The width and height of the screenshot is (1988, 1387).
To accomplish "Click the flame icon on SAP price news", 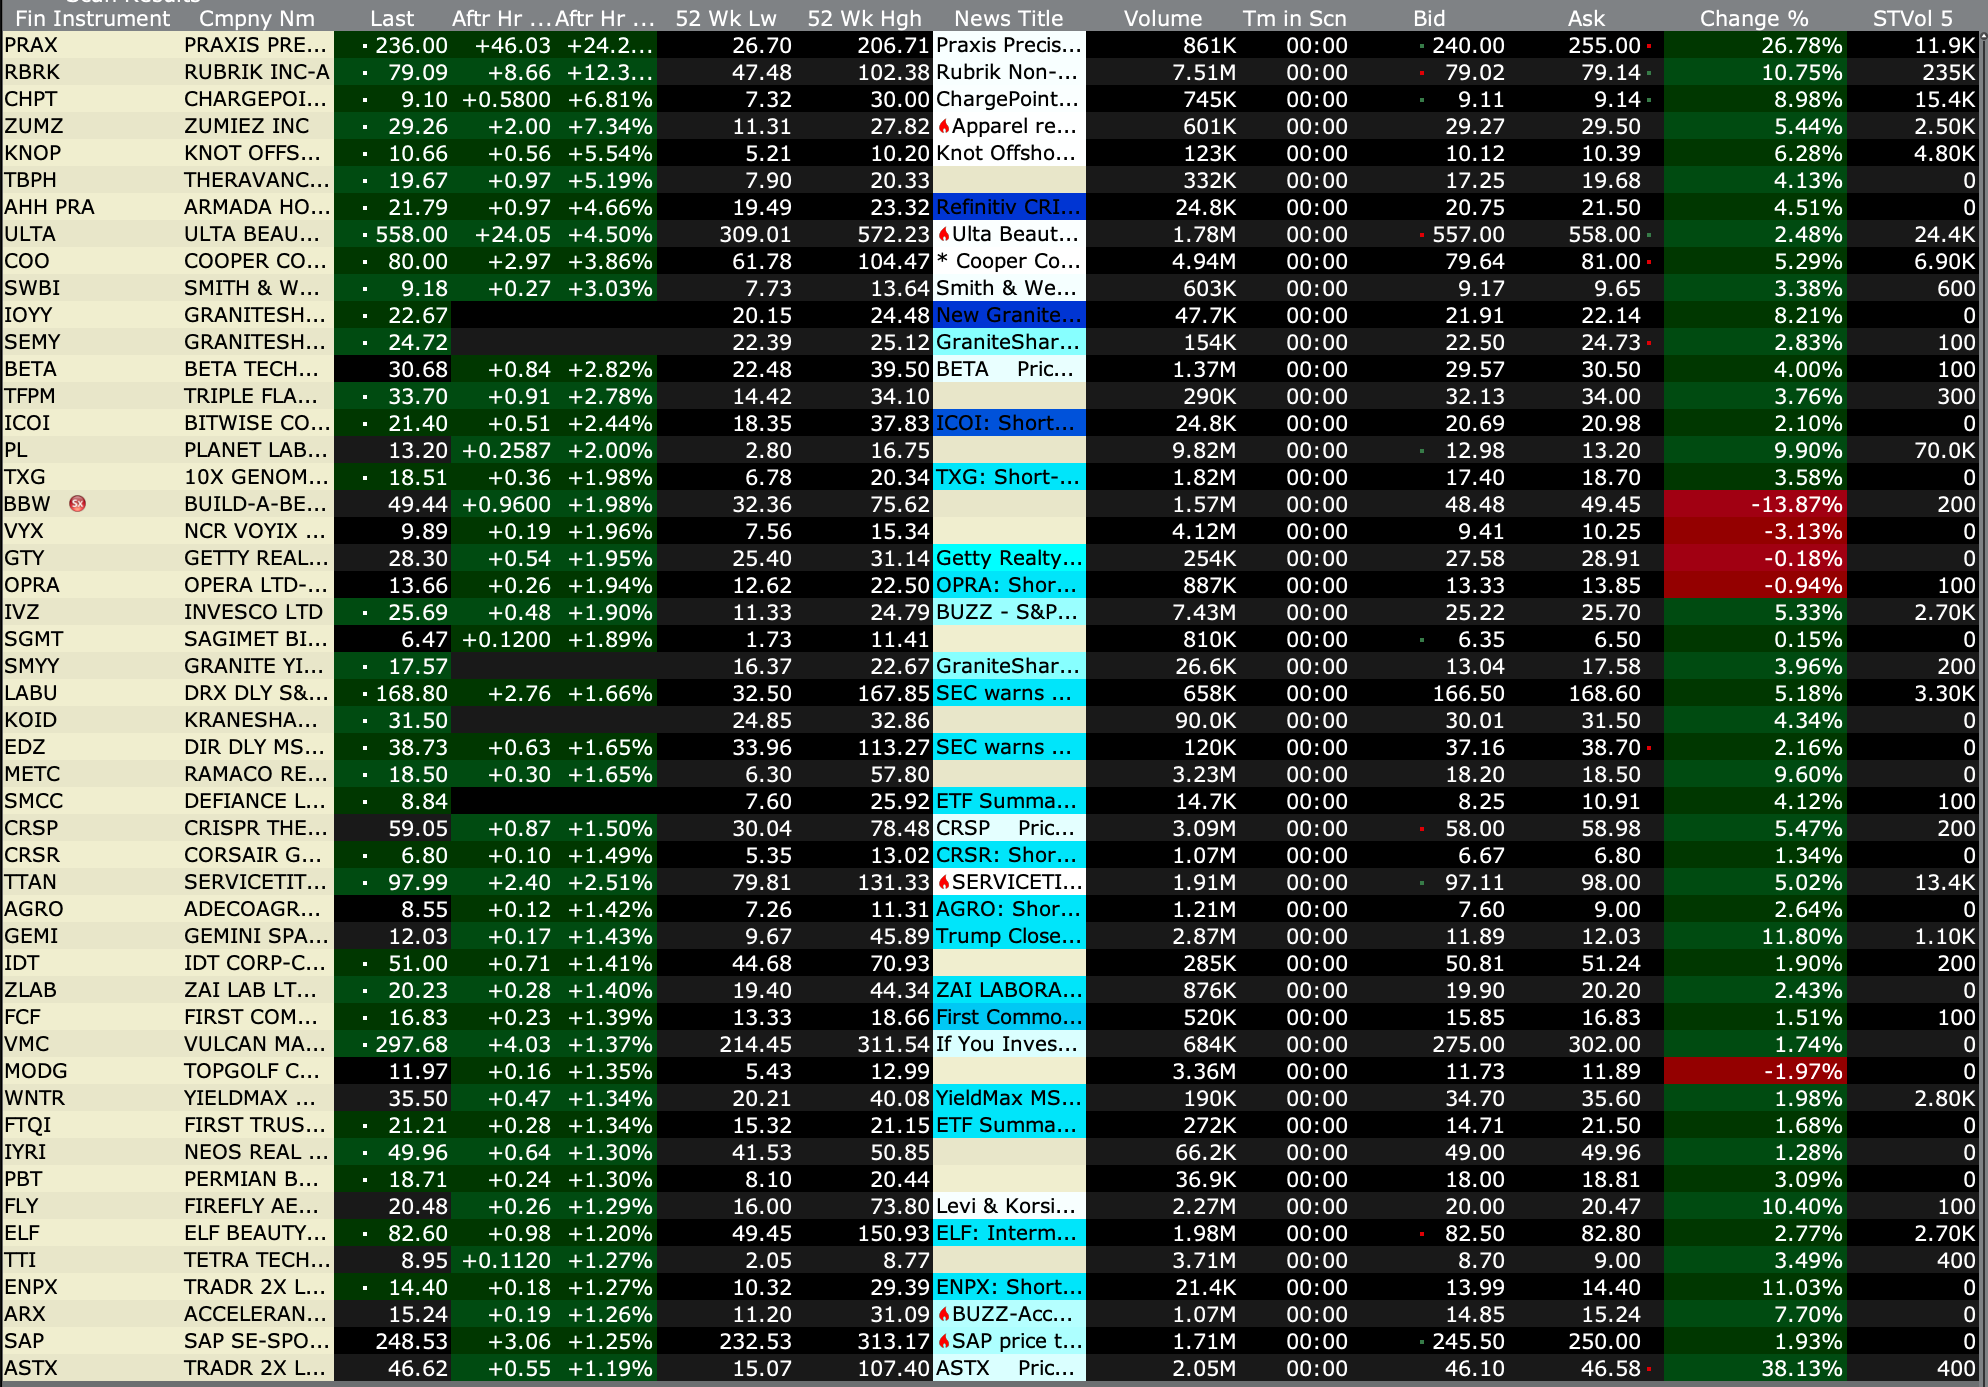I will (943, 1341).
